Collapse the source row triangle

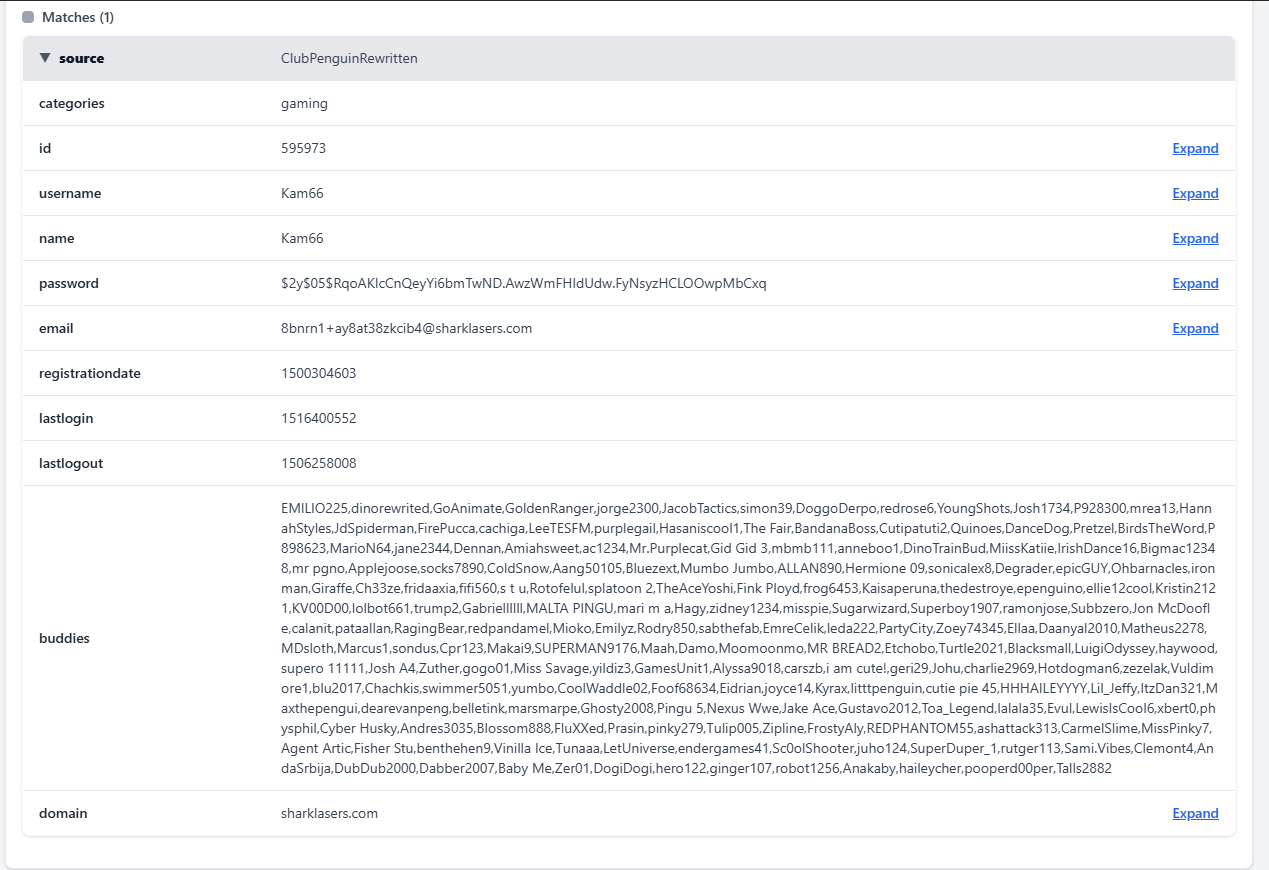(45, 58)
